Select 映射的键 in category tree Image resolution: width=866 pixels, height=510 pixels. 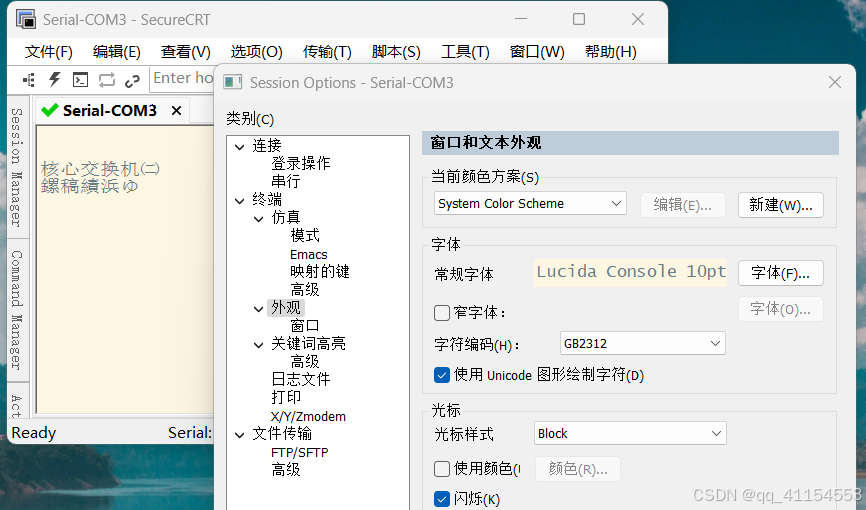(320, 271)
